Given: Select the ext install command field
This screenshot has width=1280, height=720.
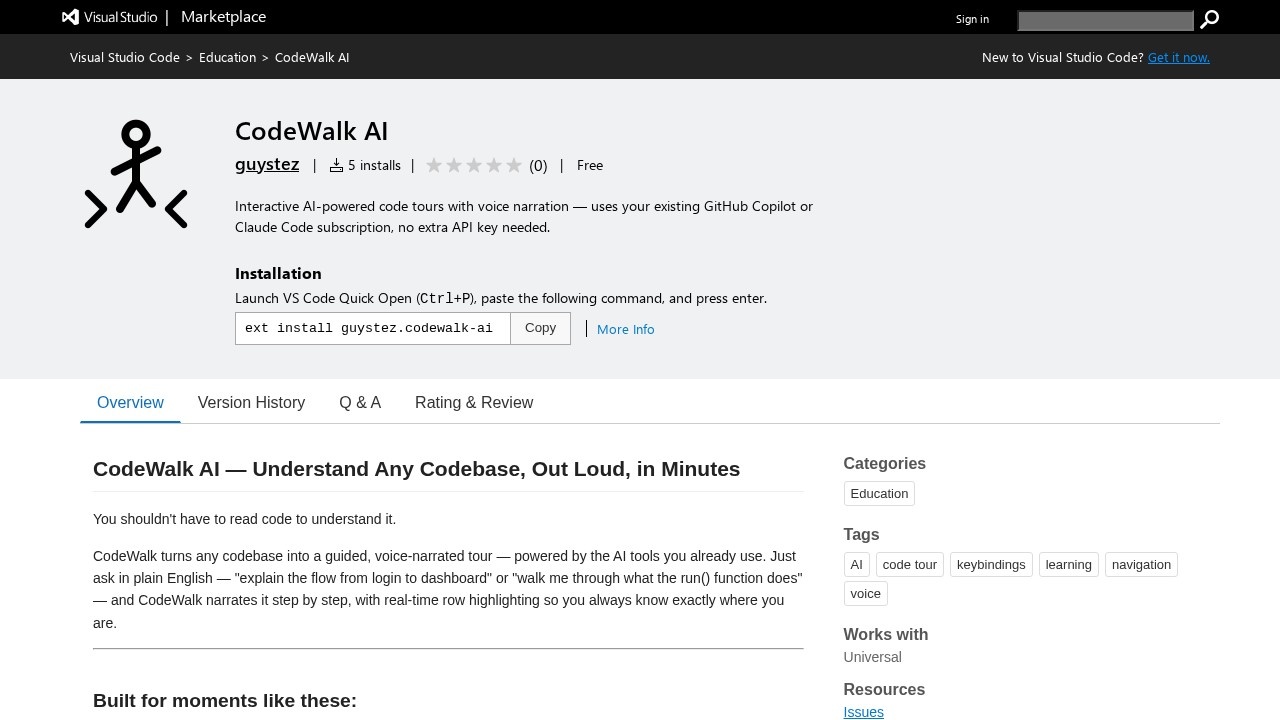Looking at the screenshot, I should click(373, 328).
